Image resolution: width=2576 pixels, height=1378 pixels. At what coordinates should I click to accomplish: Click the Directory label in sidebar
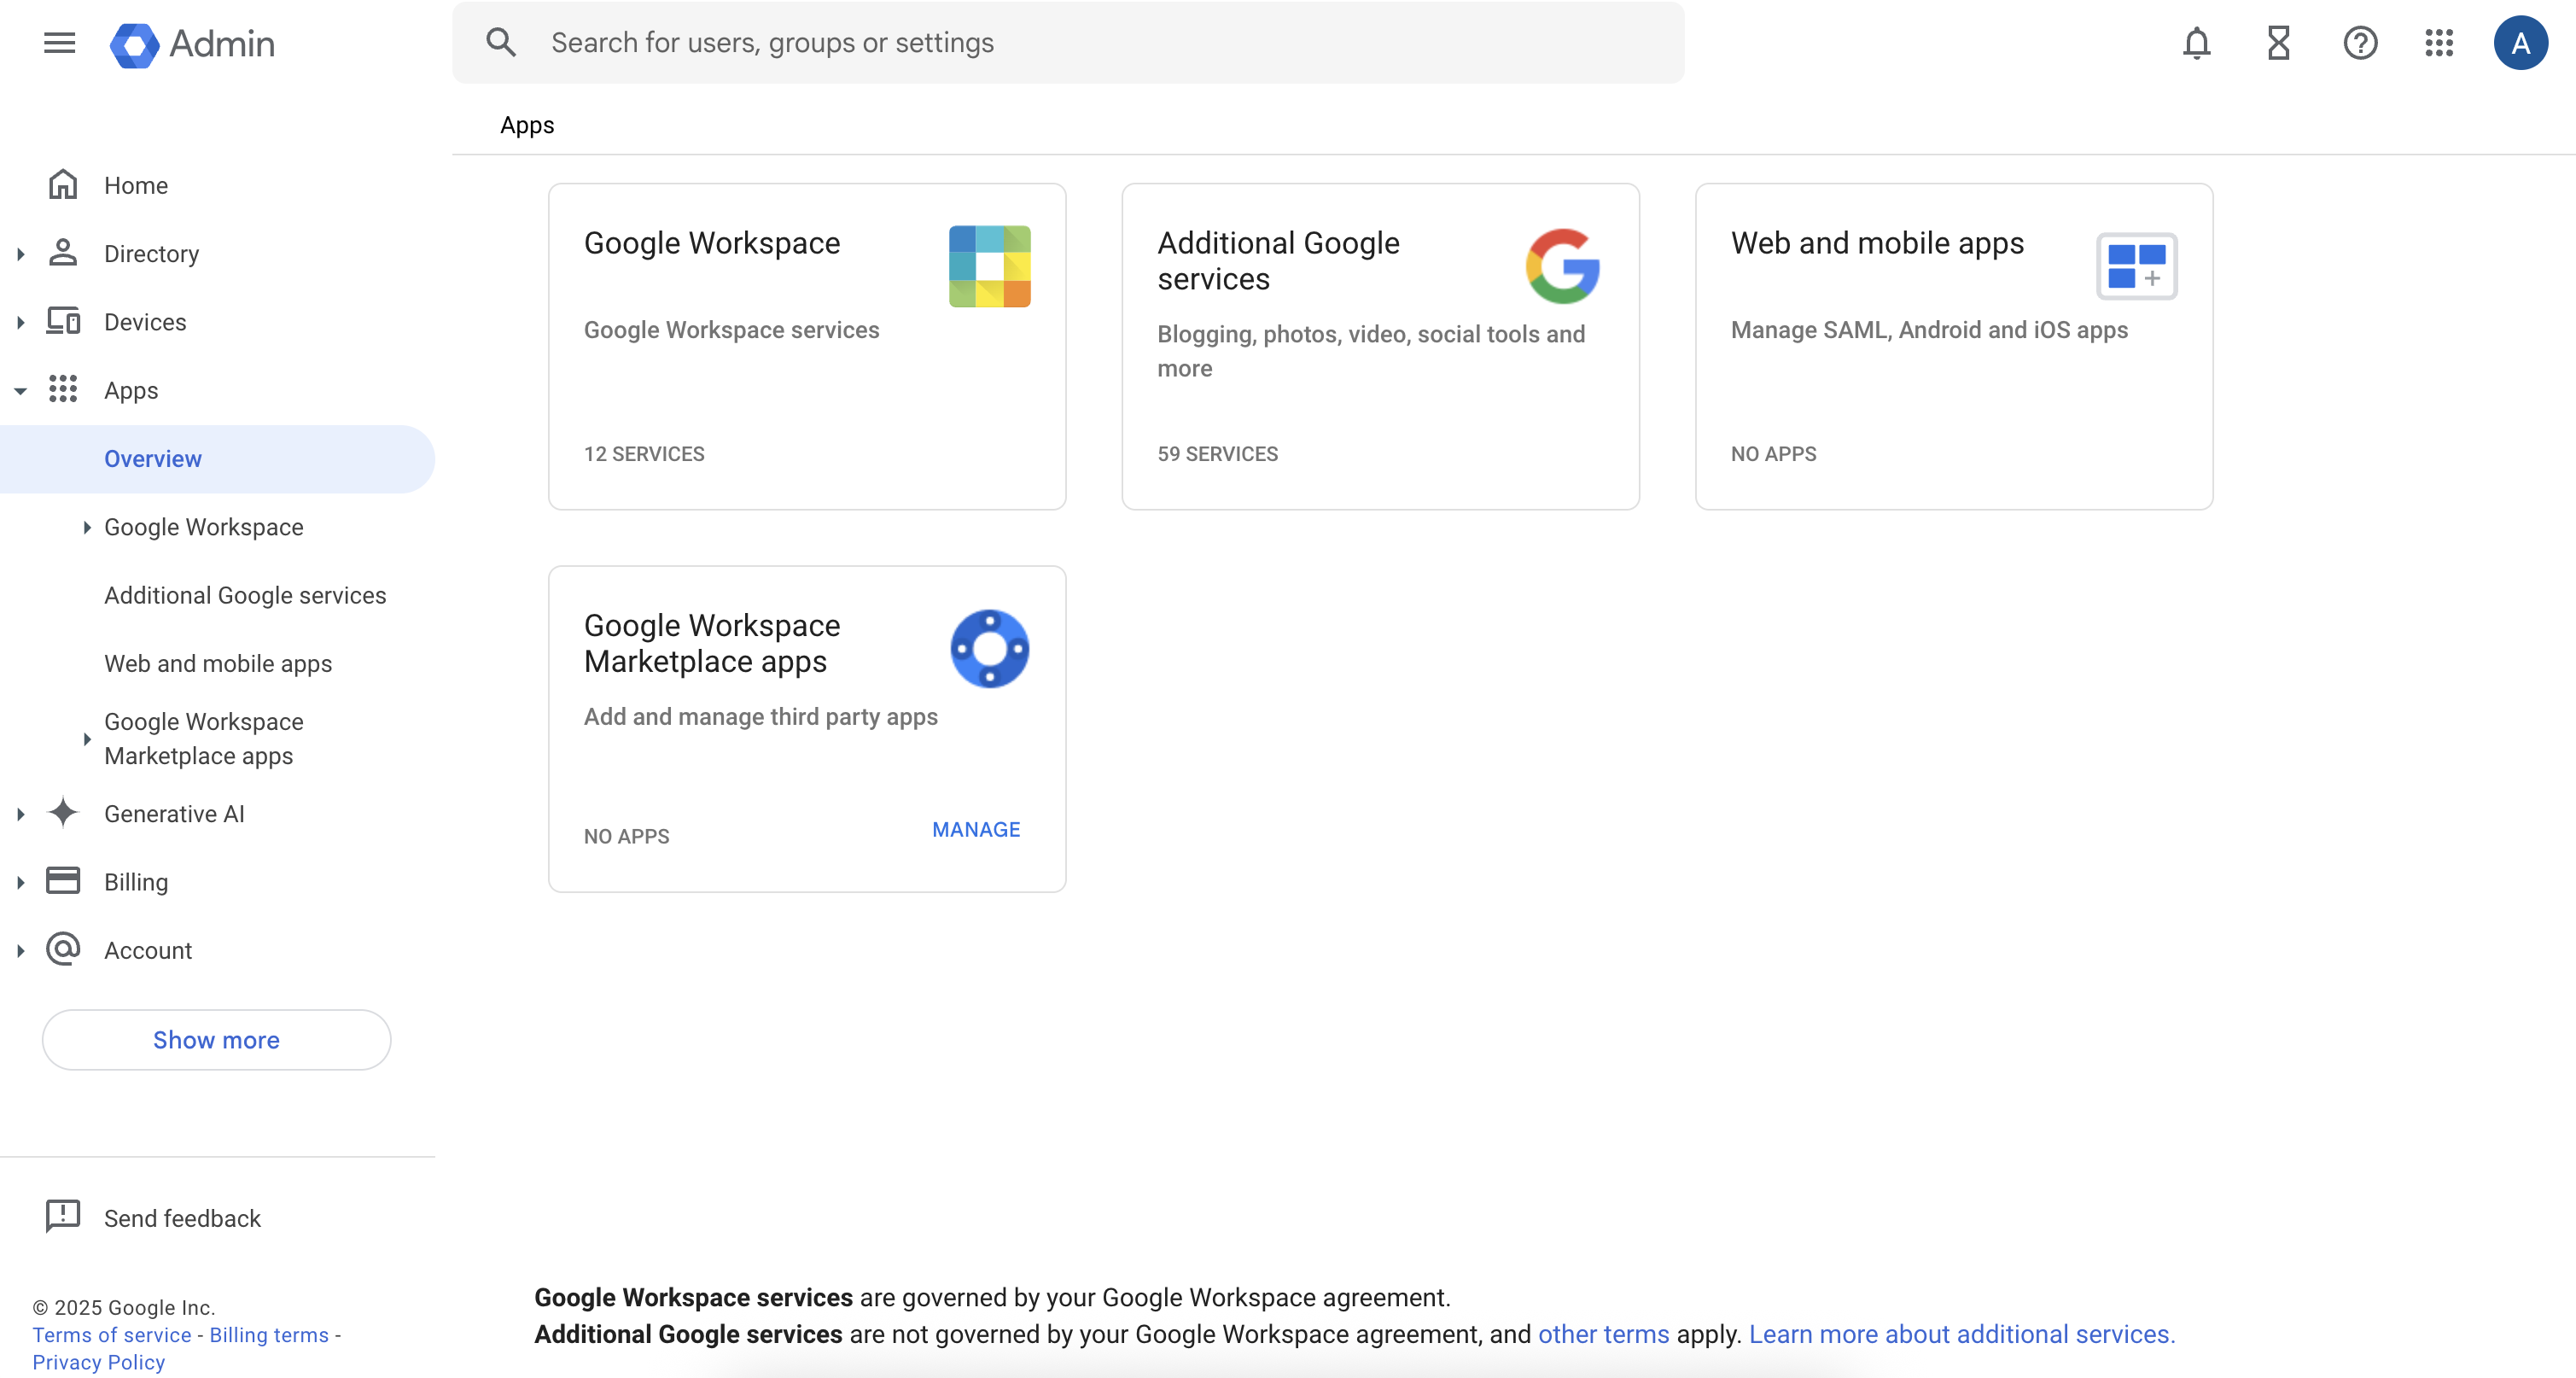(x=151, y=254)
